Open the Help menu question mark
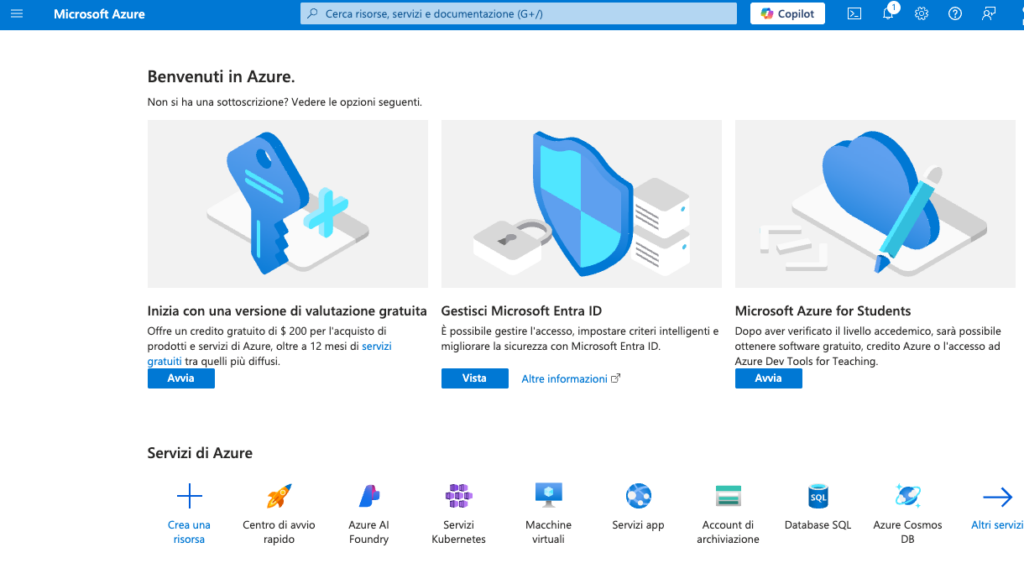The image size is (1024, 584). [x=953, y=13]
